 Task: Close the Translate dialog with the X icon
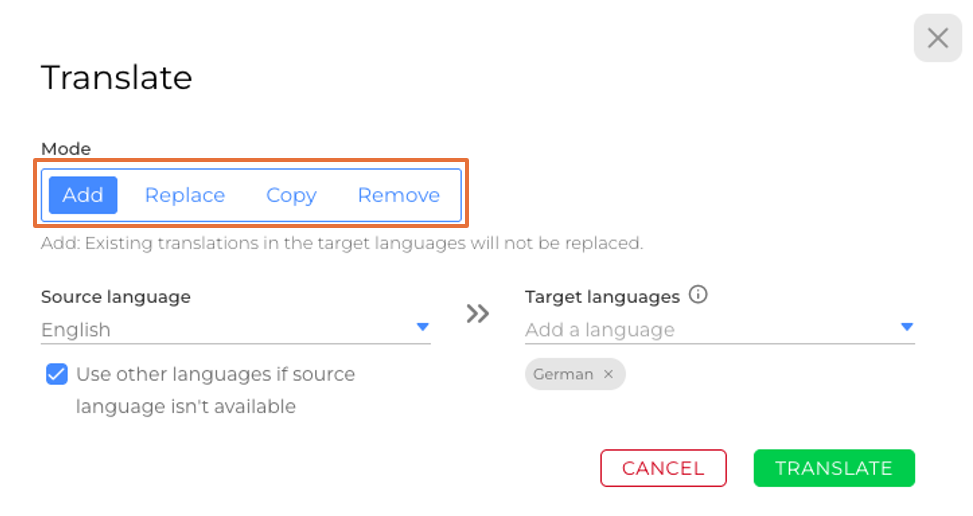click(937, 39)
